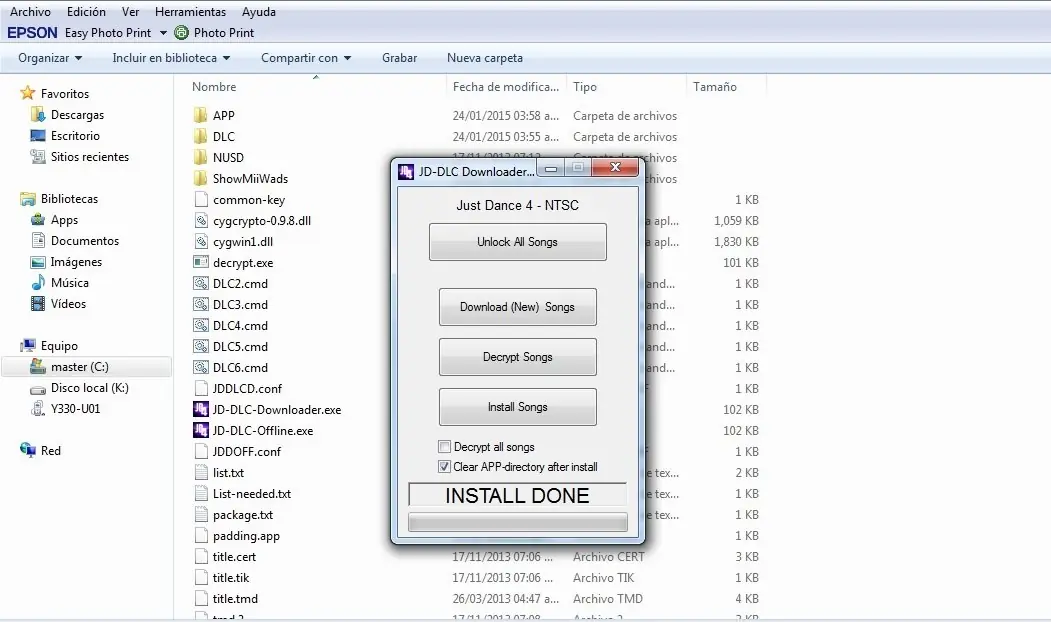1051x622 pixels.
Task: Select the JD-DLC-Downloader.exe icon
Action: (x=200, y=410)
